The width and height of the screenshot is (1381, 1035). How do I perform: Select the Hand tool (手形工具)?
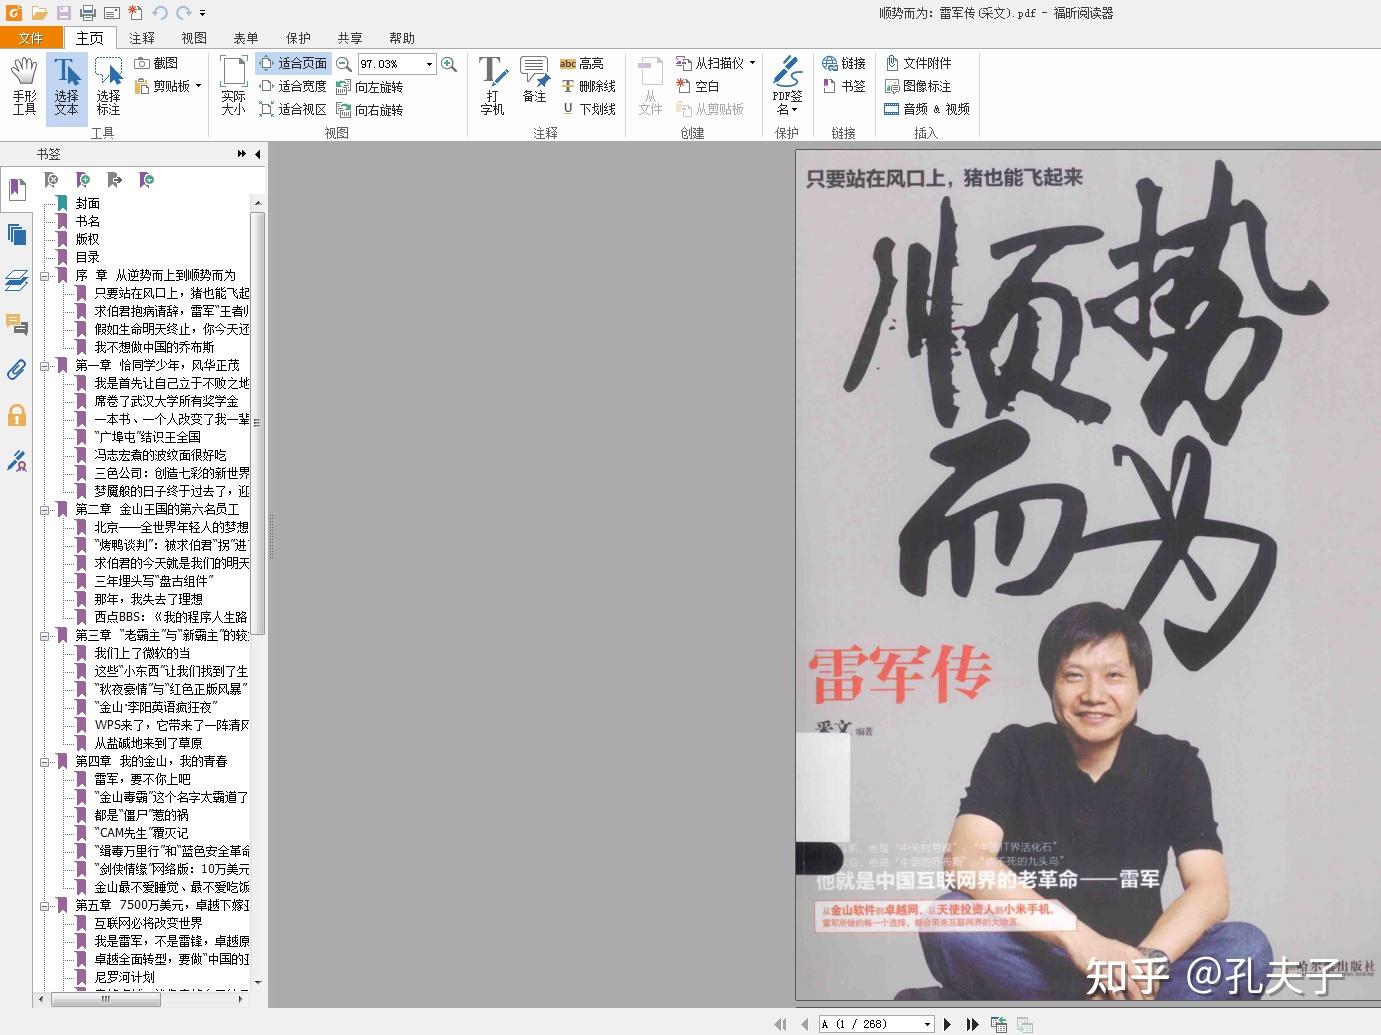pyautogui.click(x=24, y=86)
